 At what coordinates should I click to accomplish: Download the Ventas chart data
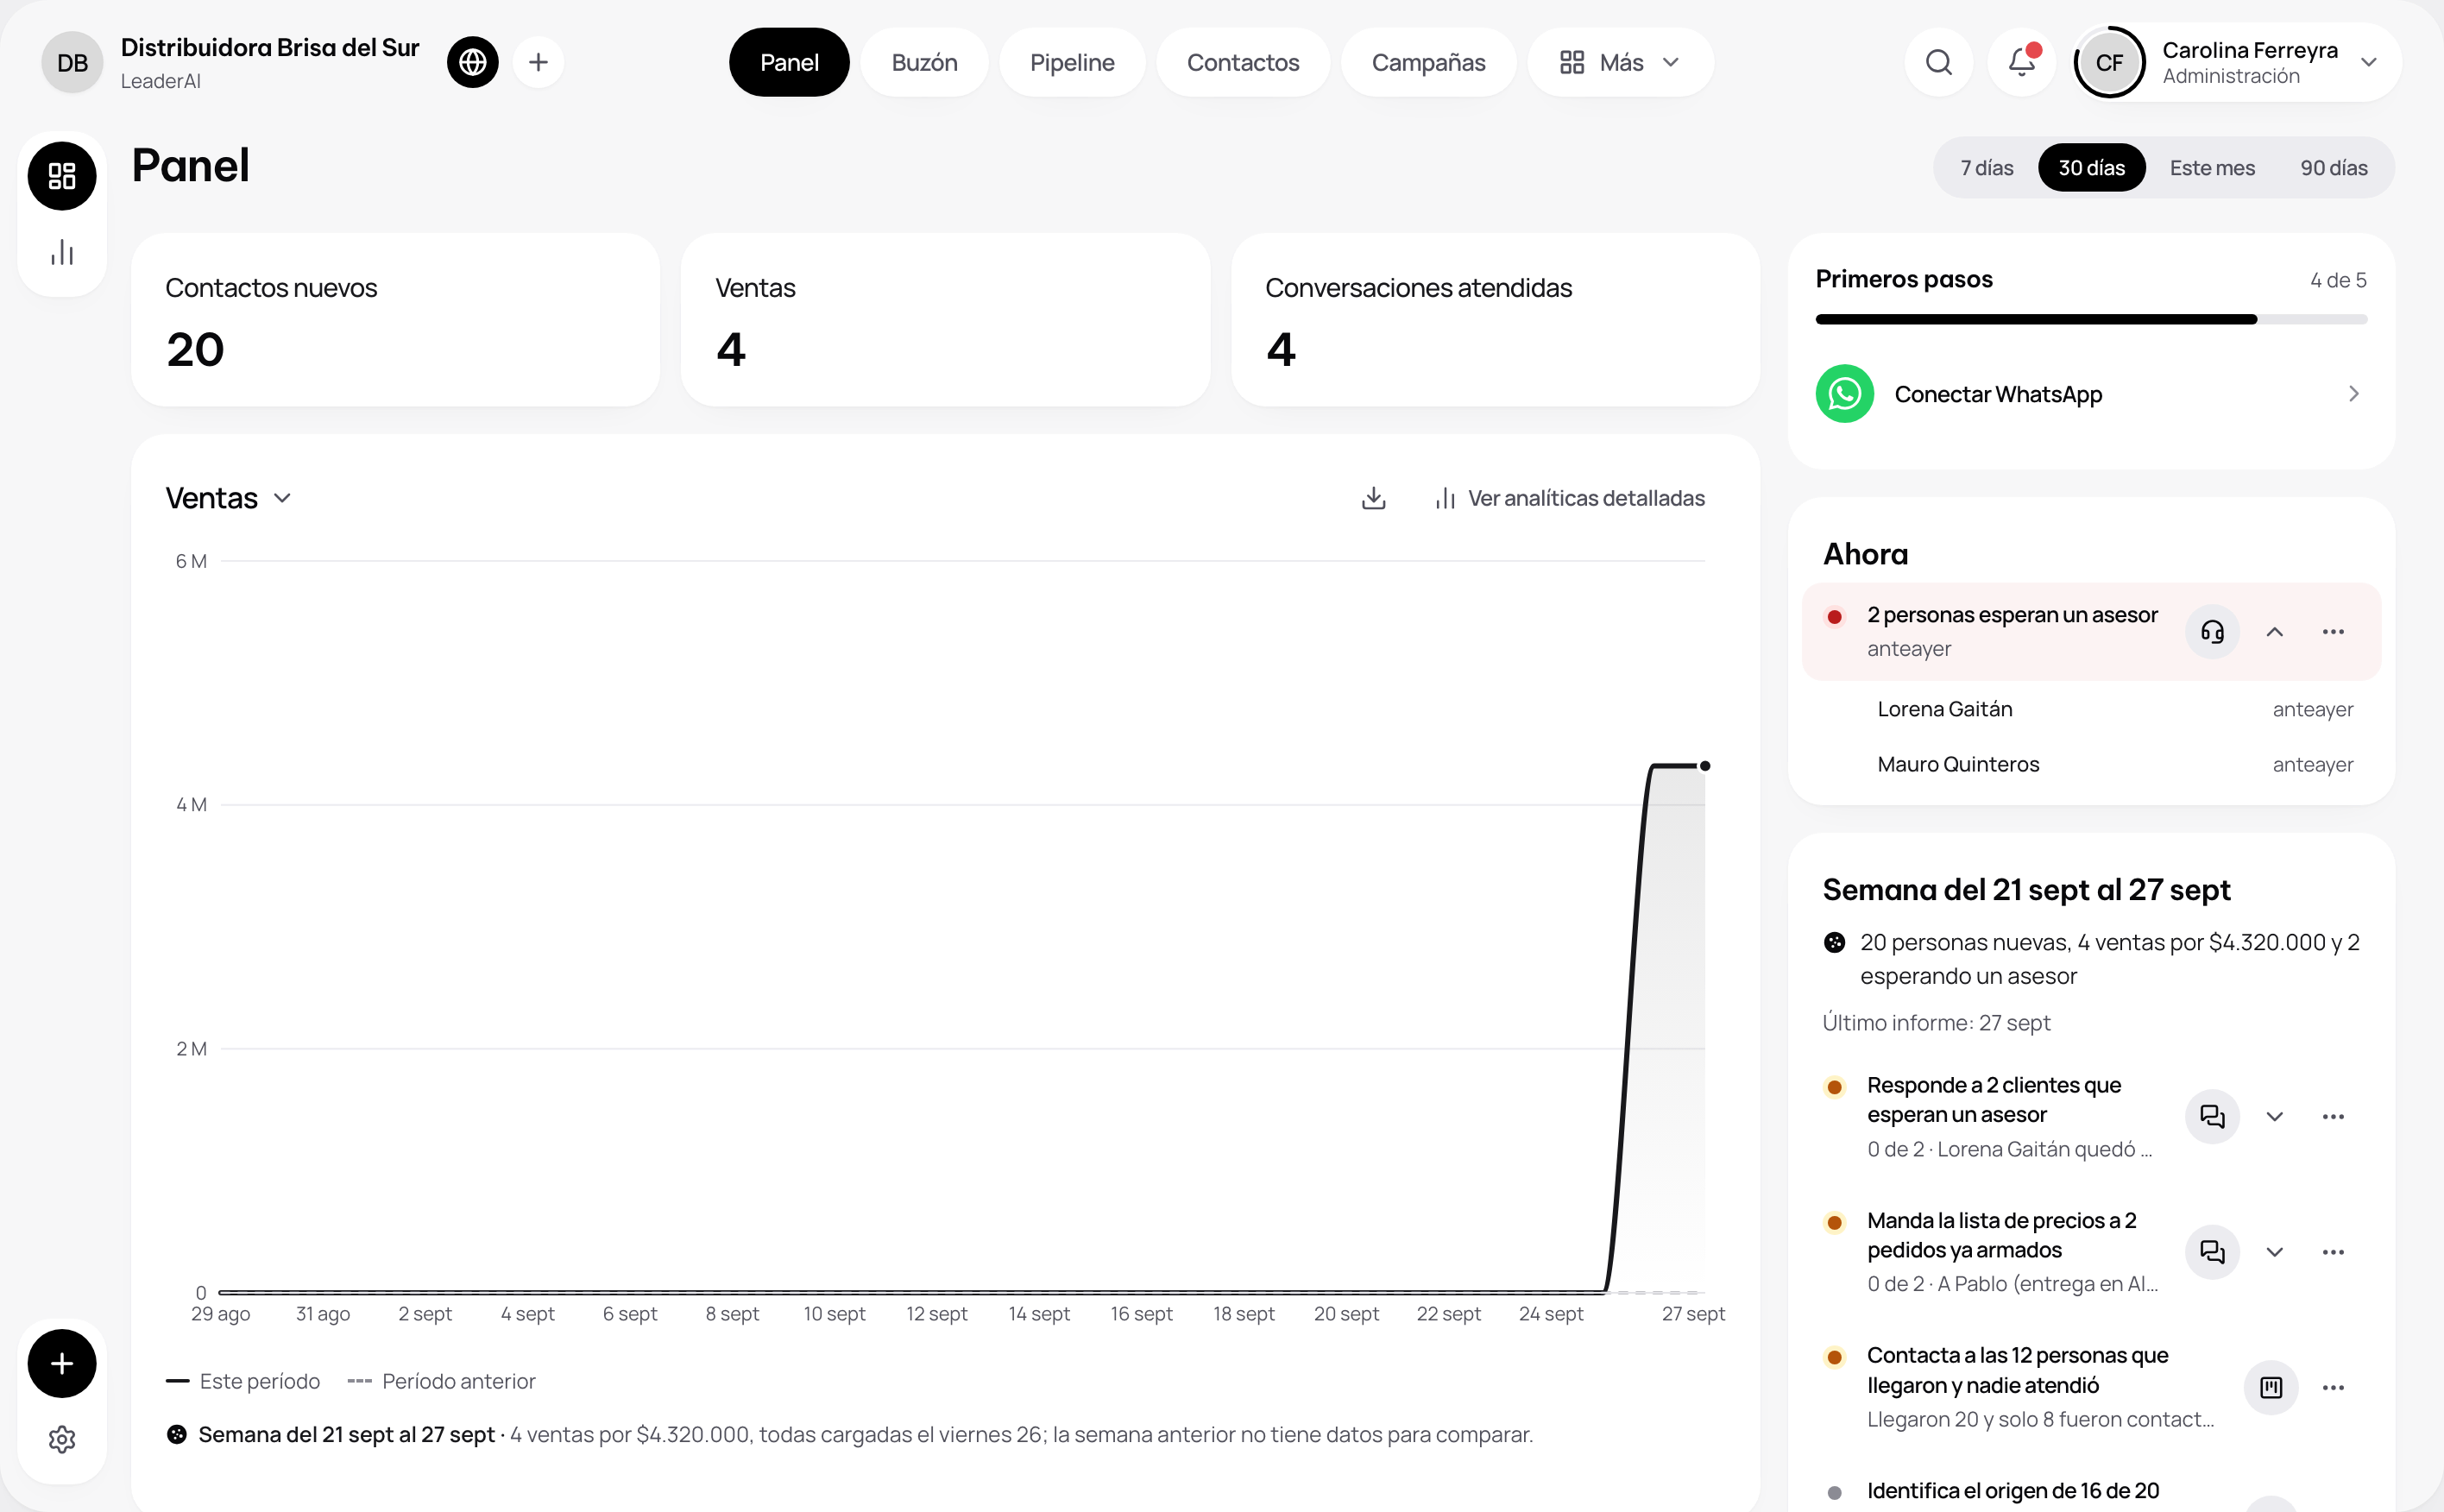coord(1373,498)
